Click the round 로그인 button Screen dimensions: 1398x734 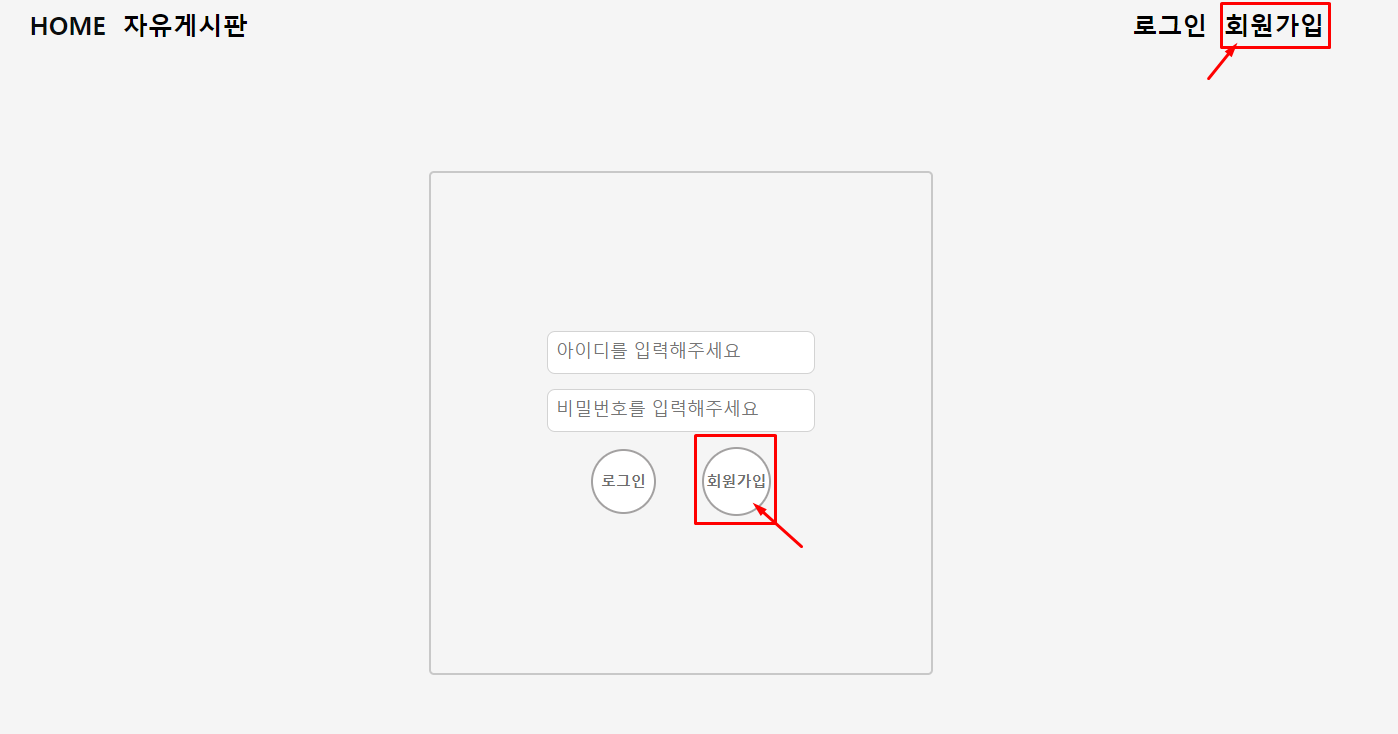pos(624,481)
